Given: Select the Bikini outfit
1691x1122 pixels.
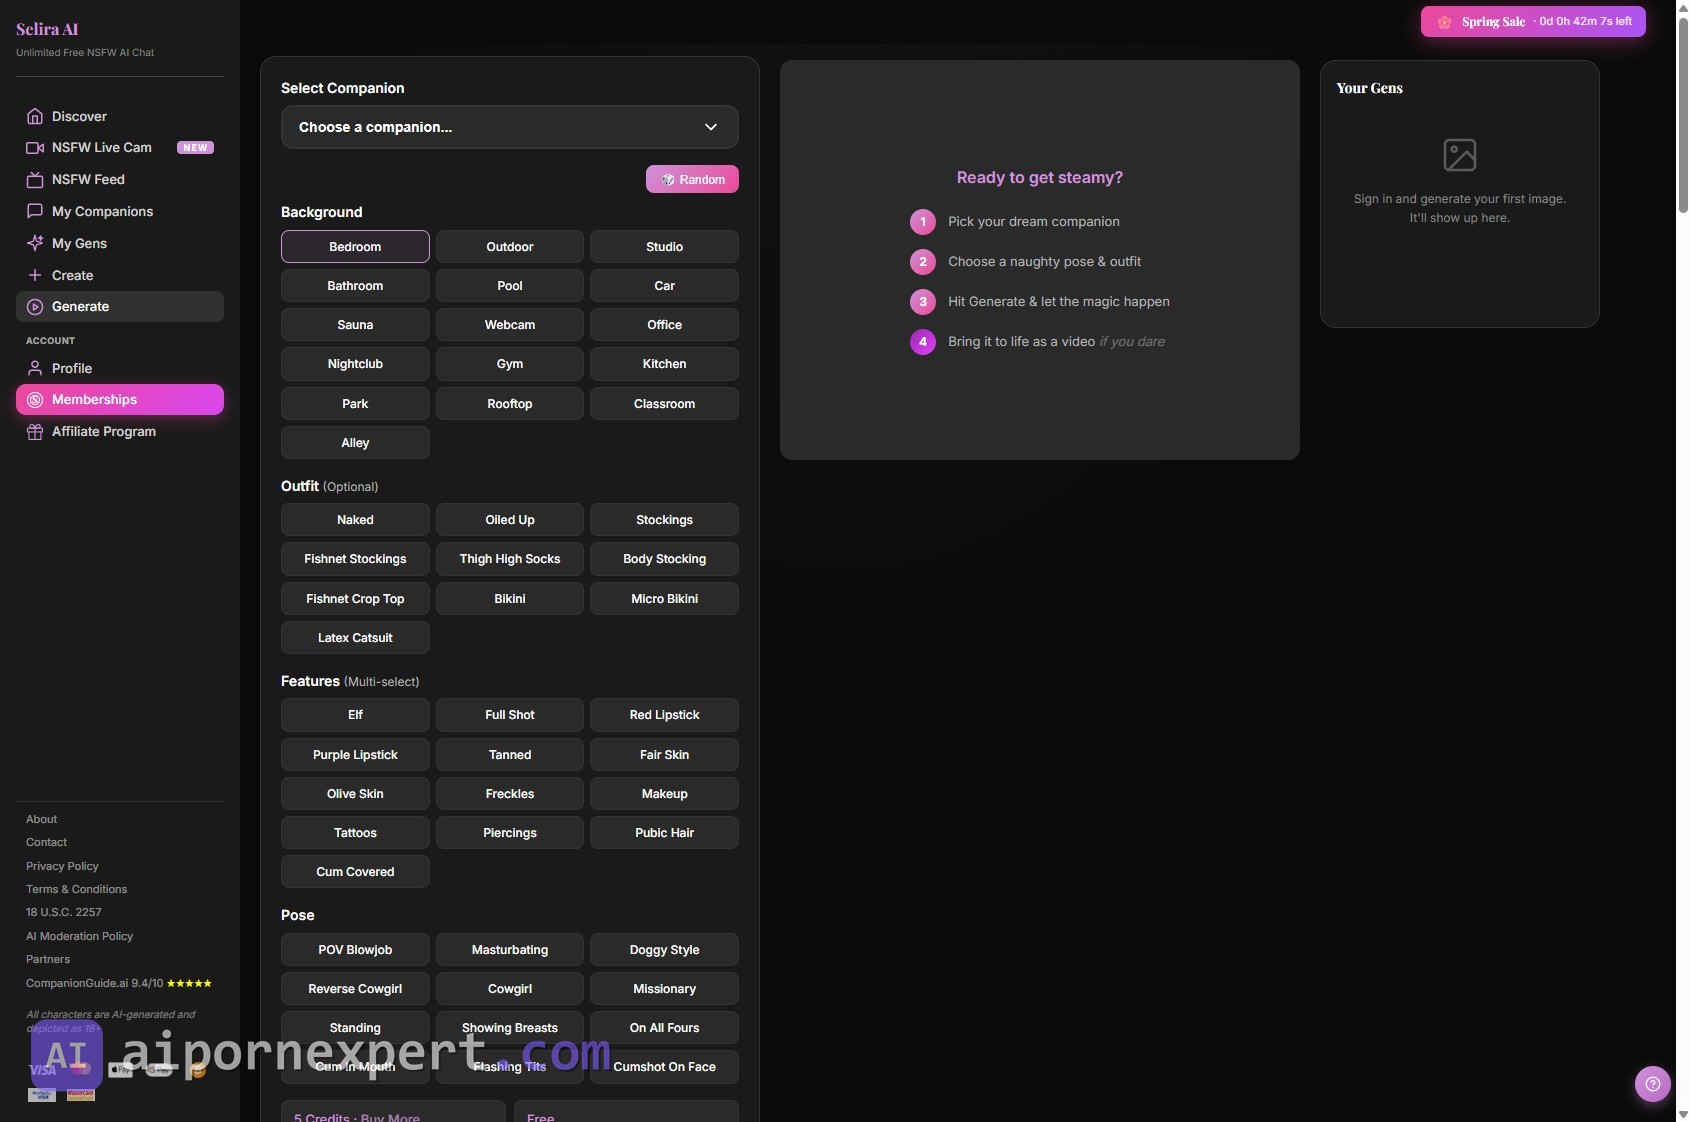Looking at the screenshot, I should (510, 599).
